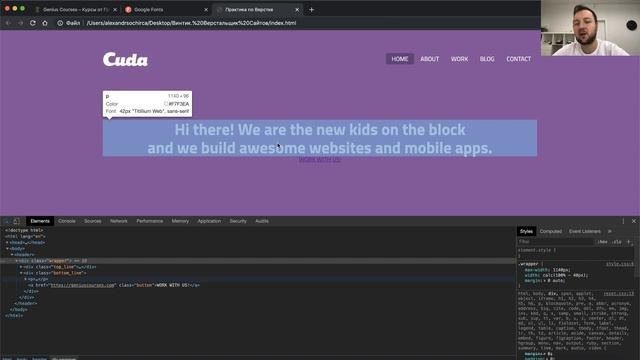Screen dimensions: 640x360
Task: Click the WORK WITH US link
Action: (320, 160)
